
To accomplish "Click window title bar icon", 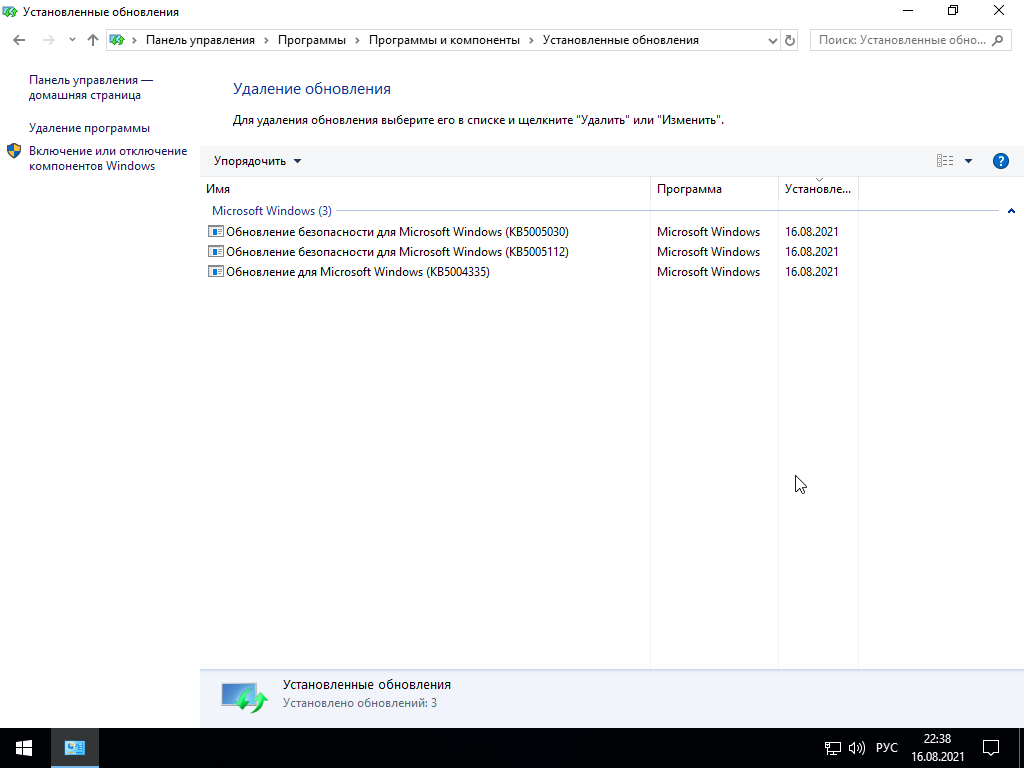I will (x=10, y=11).
